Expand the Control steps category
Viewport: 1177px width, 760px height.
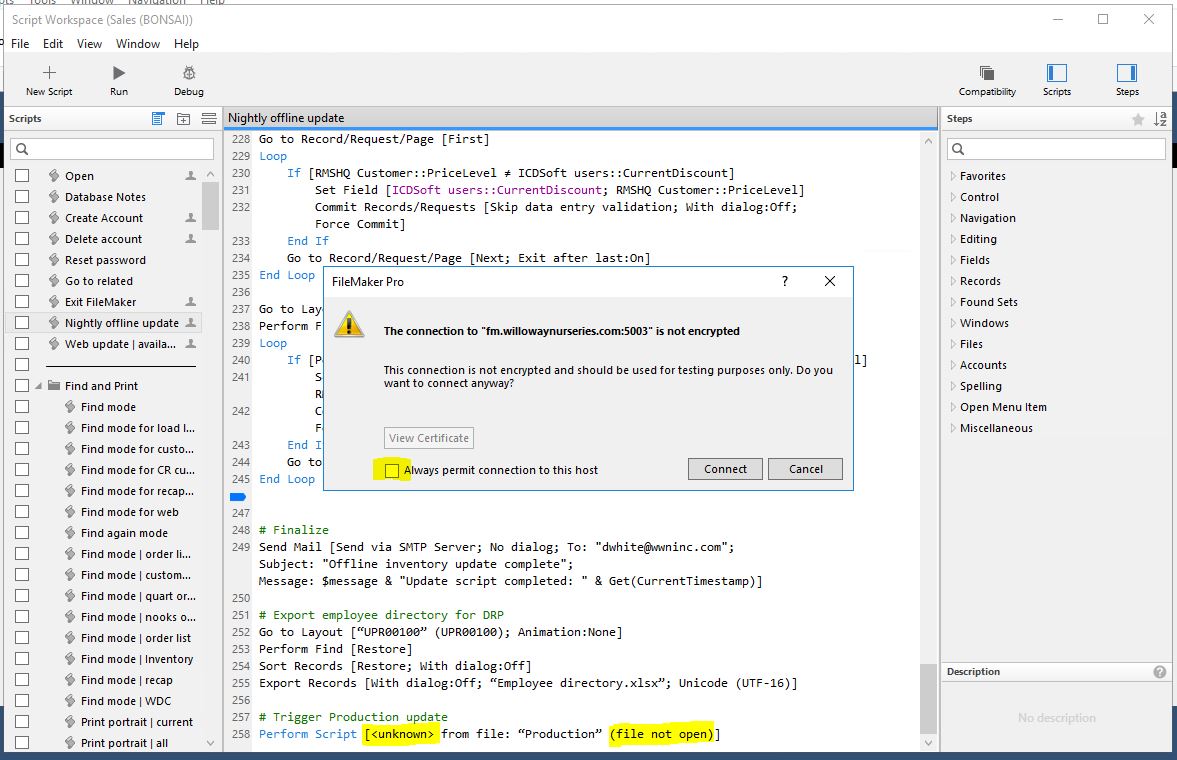(x=953, y=197)
